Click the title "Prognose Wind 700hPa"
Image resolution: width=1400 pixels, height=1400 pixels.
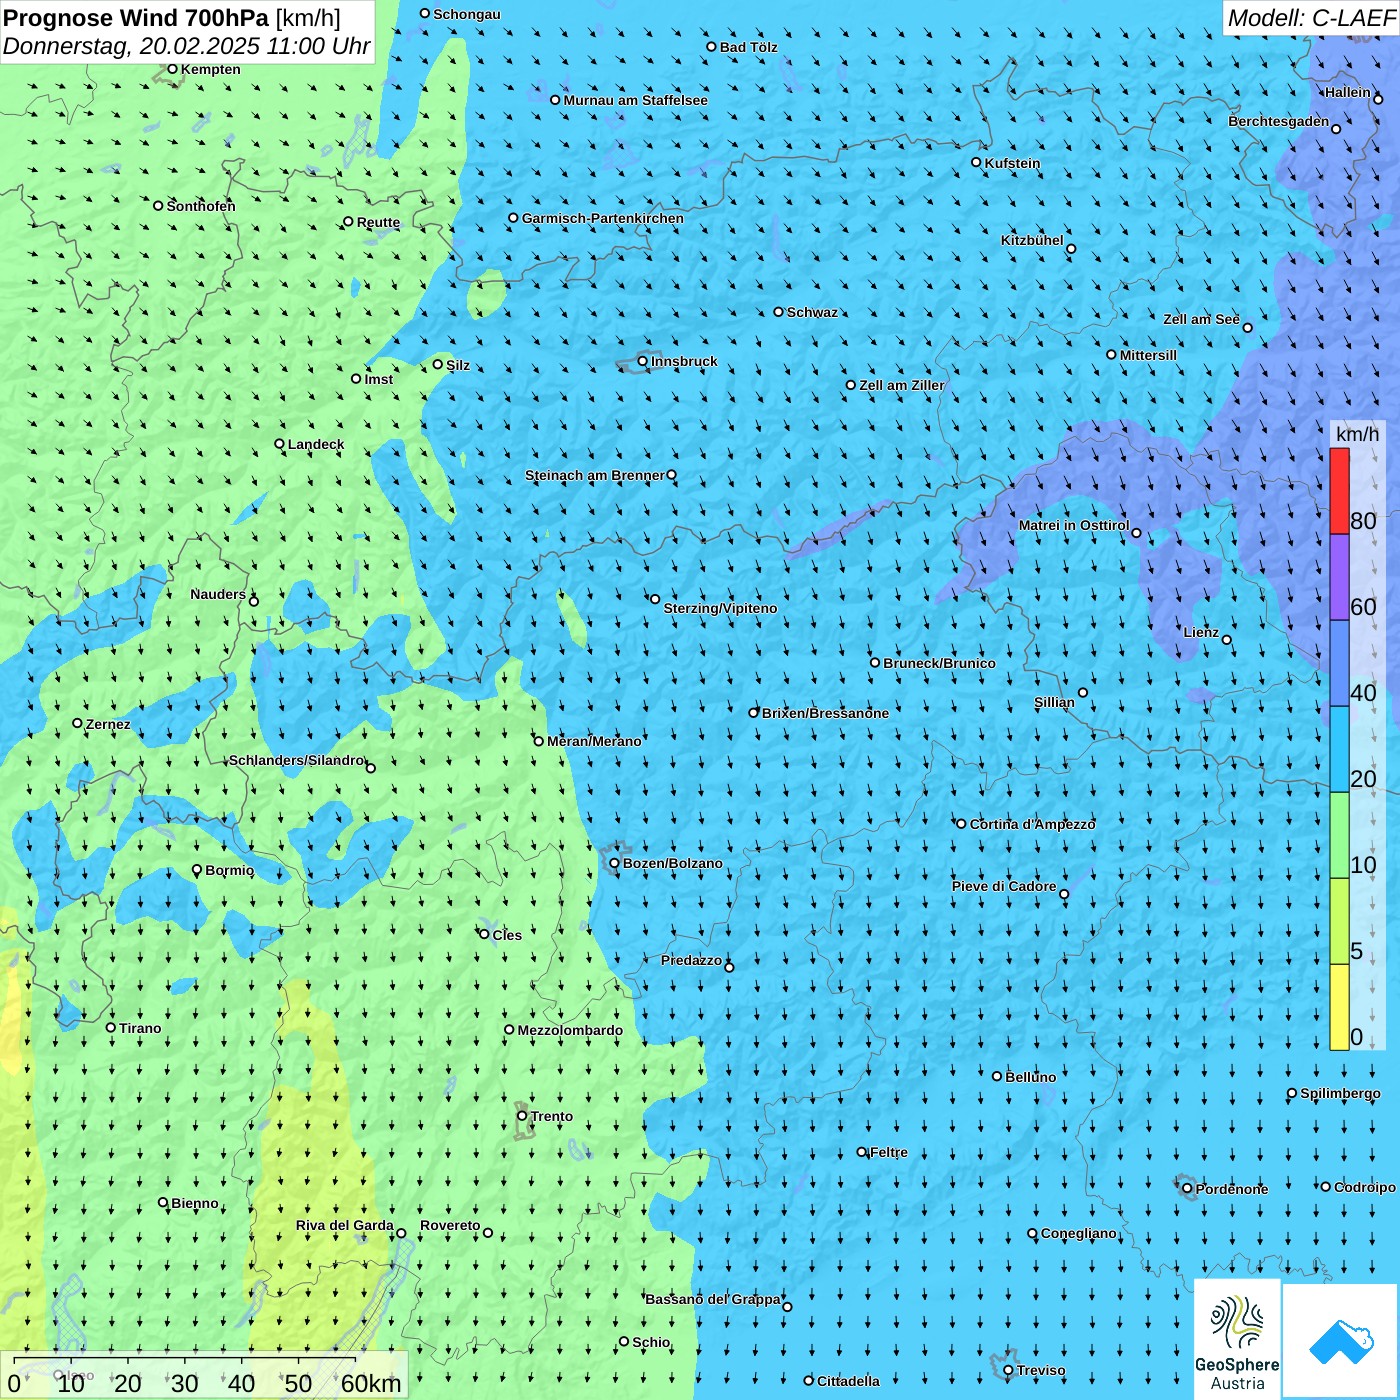click(x=136, y=18)
